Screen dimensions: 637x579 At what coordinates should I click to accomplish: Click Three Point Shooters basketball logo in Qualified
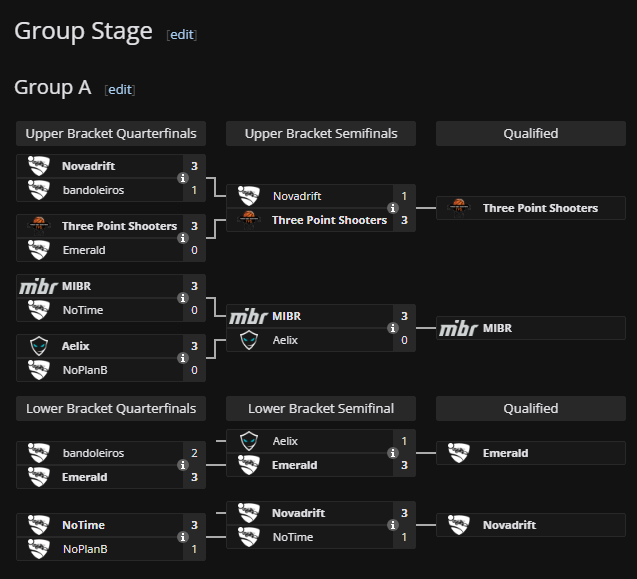459,208
